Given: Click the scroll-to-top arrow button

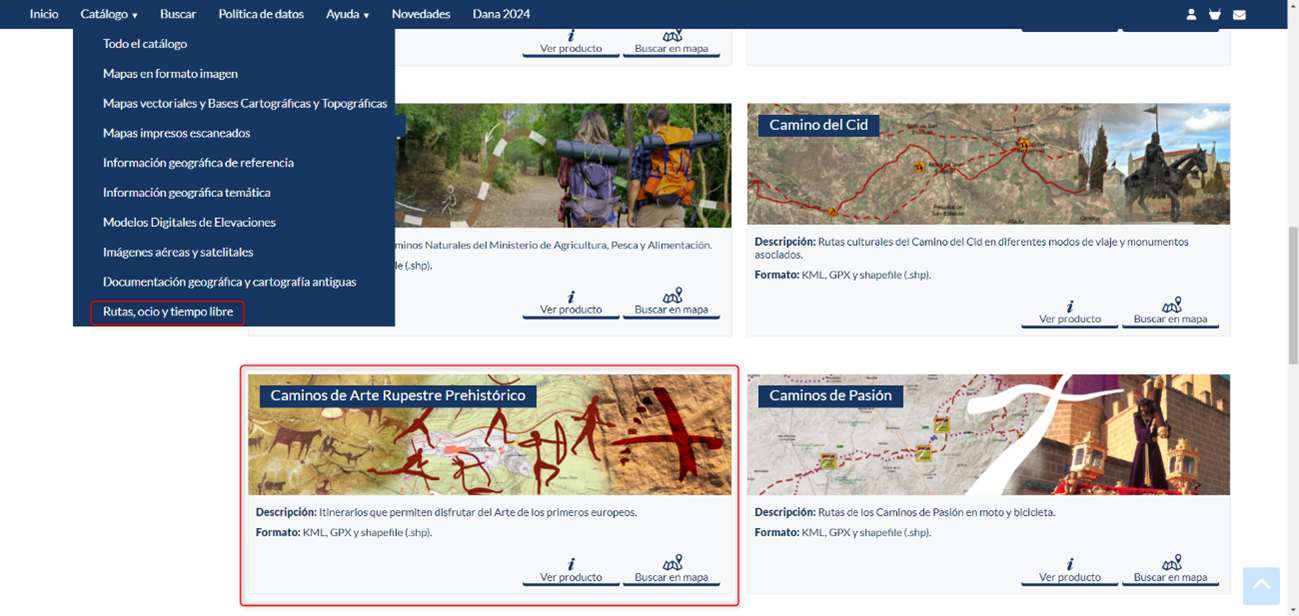Looking at the screenshot, I should click(1261, 586).
